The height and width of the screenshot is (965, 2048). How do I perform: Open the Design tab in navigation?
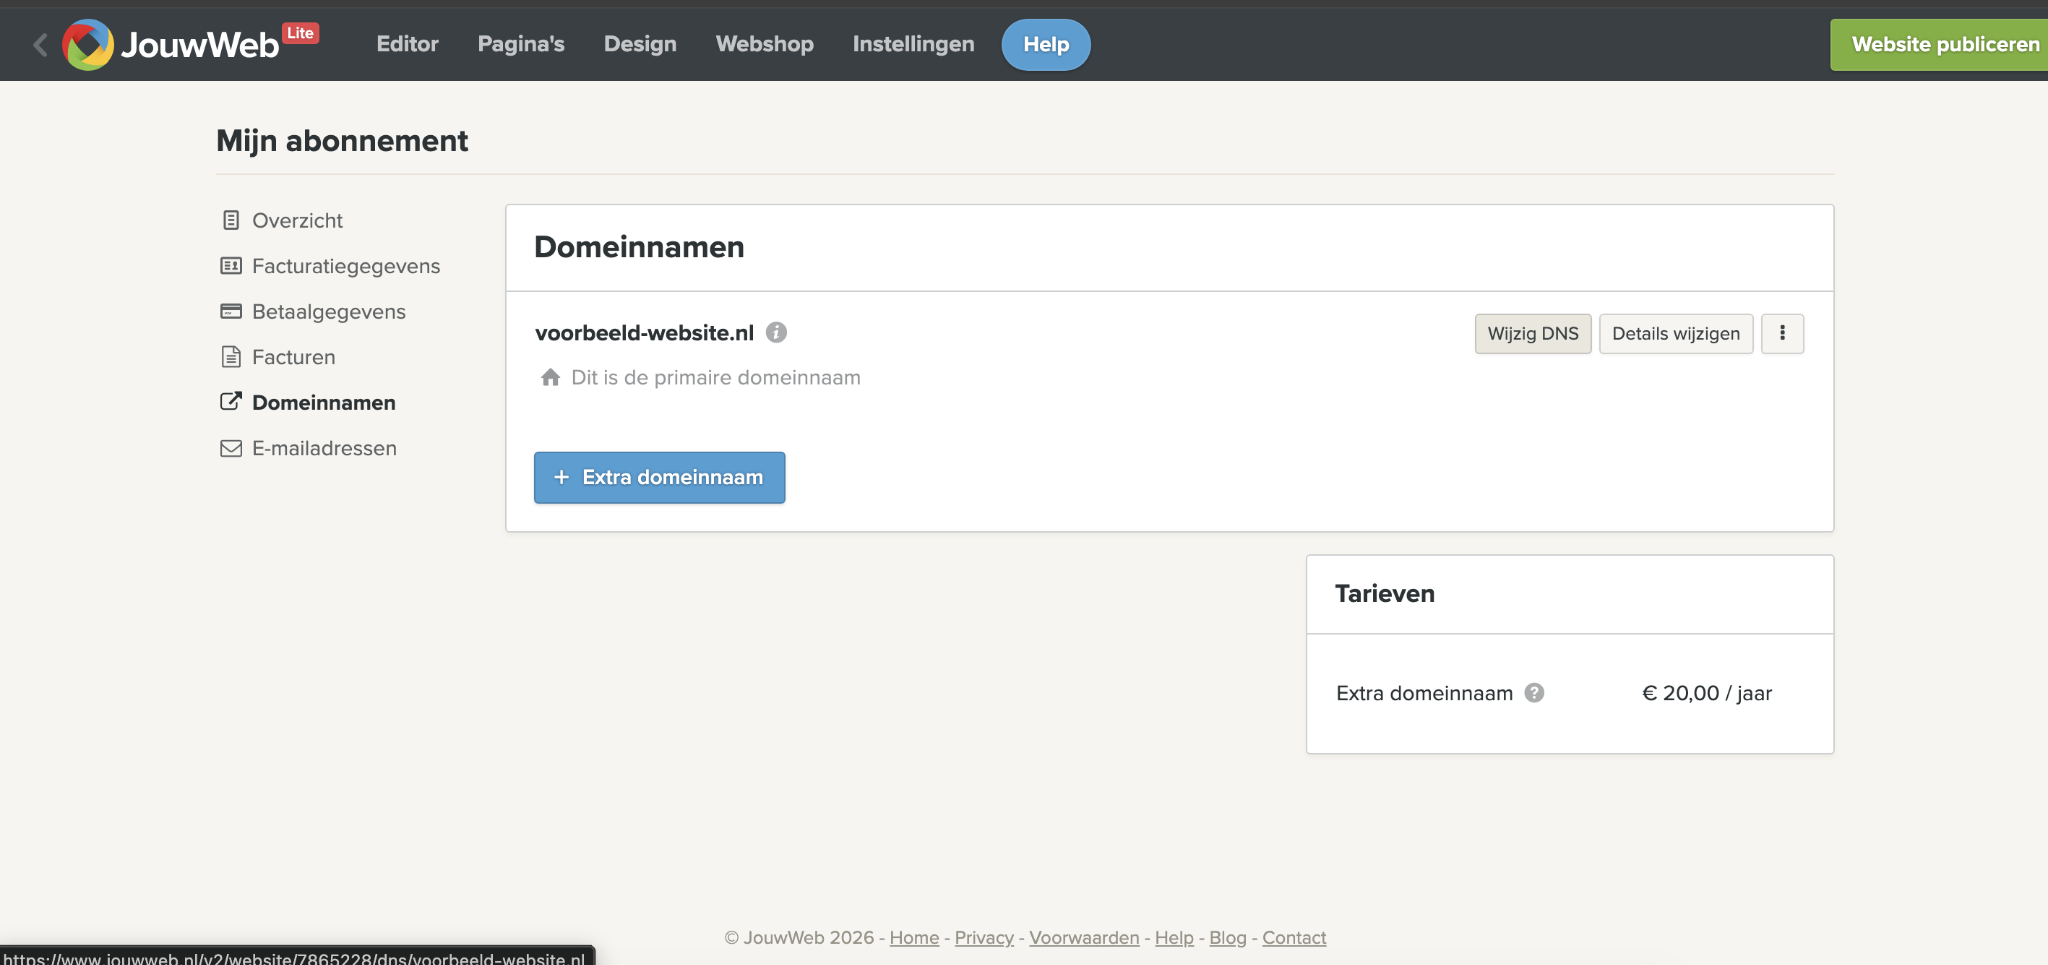pos(640,44)
